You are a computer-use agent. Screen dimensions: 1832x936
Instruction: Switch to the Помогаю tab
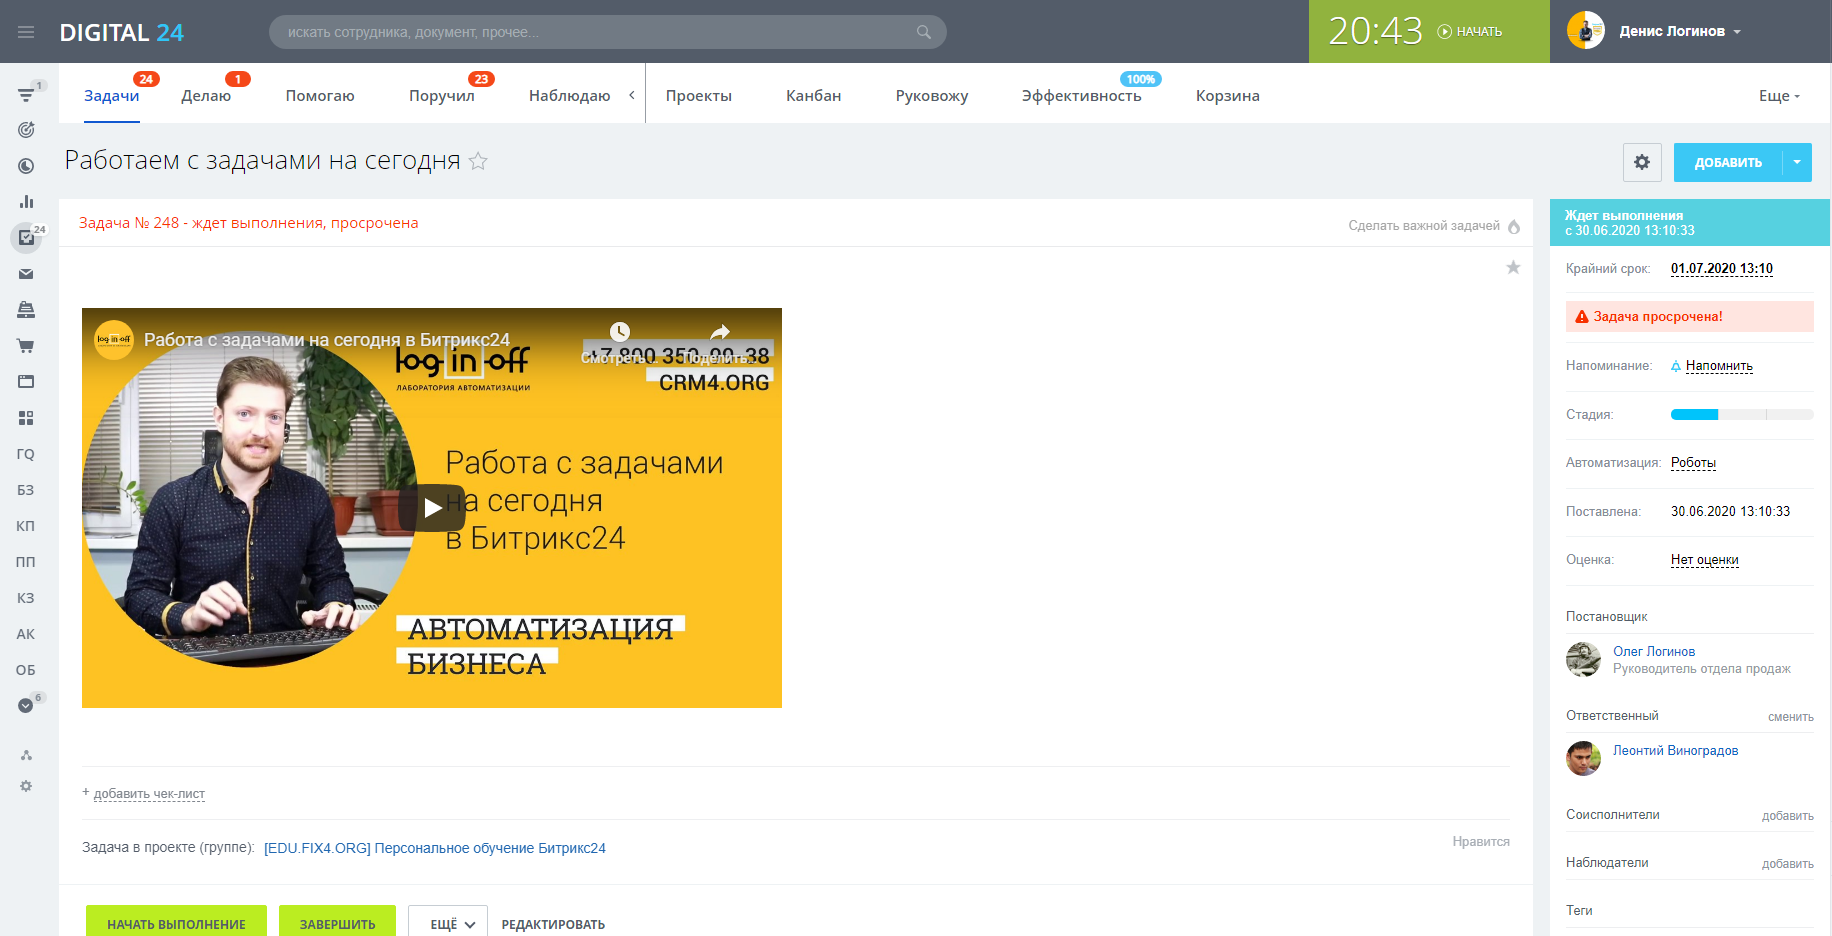pyautogui.click(x=320, y=96)
